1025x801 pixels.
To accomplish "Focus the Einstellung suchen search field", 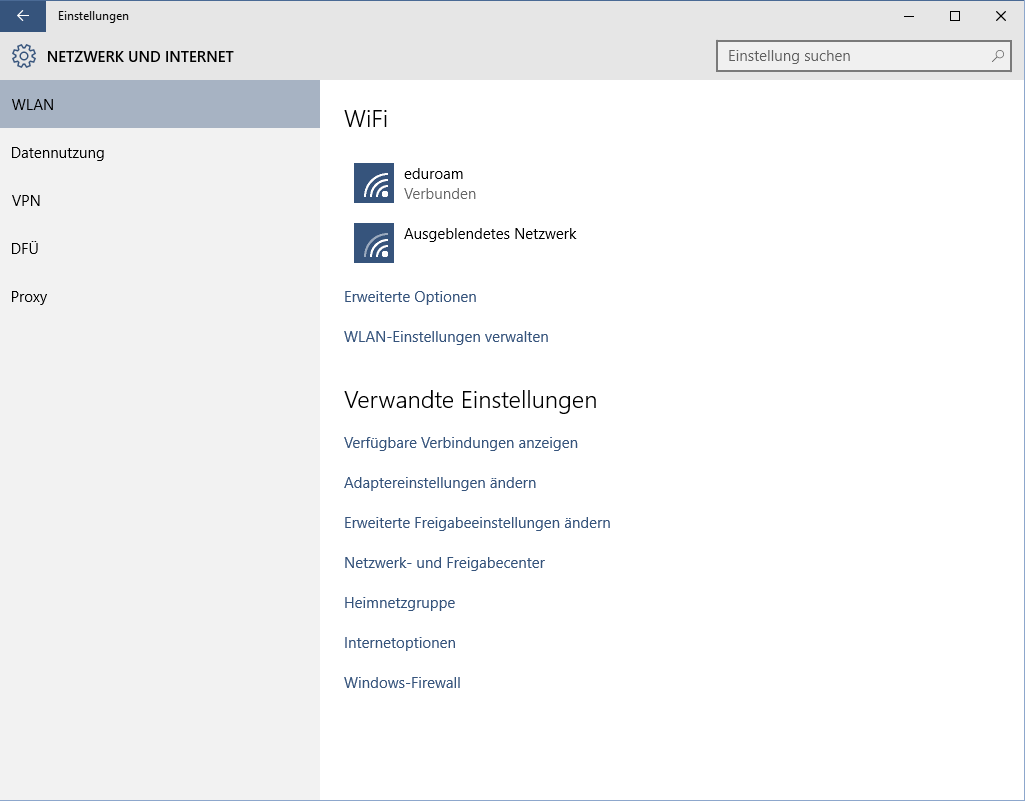I will pos(864,56).
